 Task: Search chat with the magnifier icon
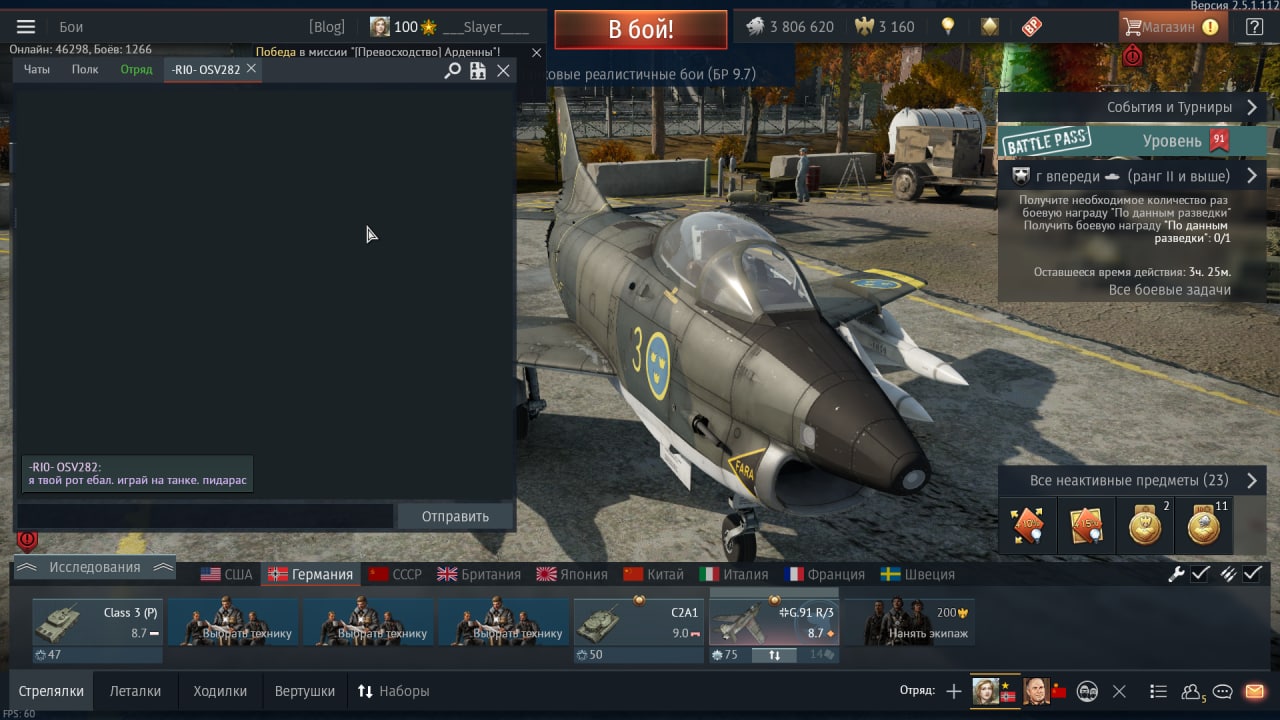pyautogui.click(x=452, y=70)
